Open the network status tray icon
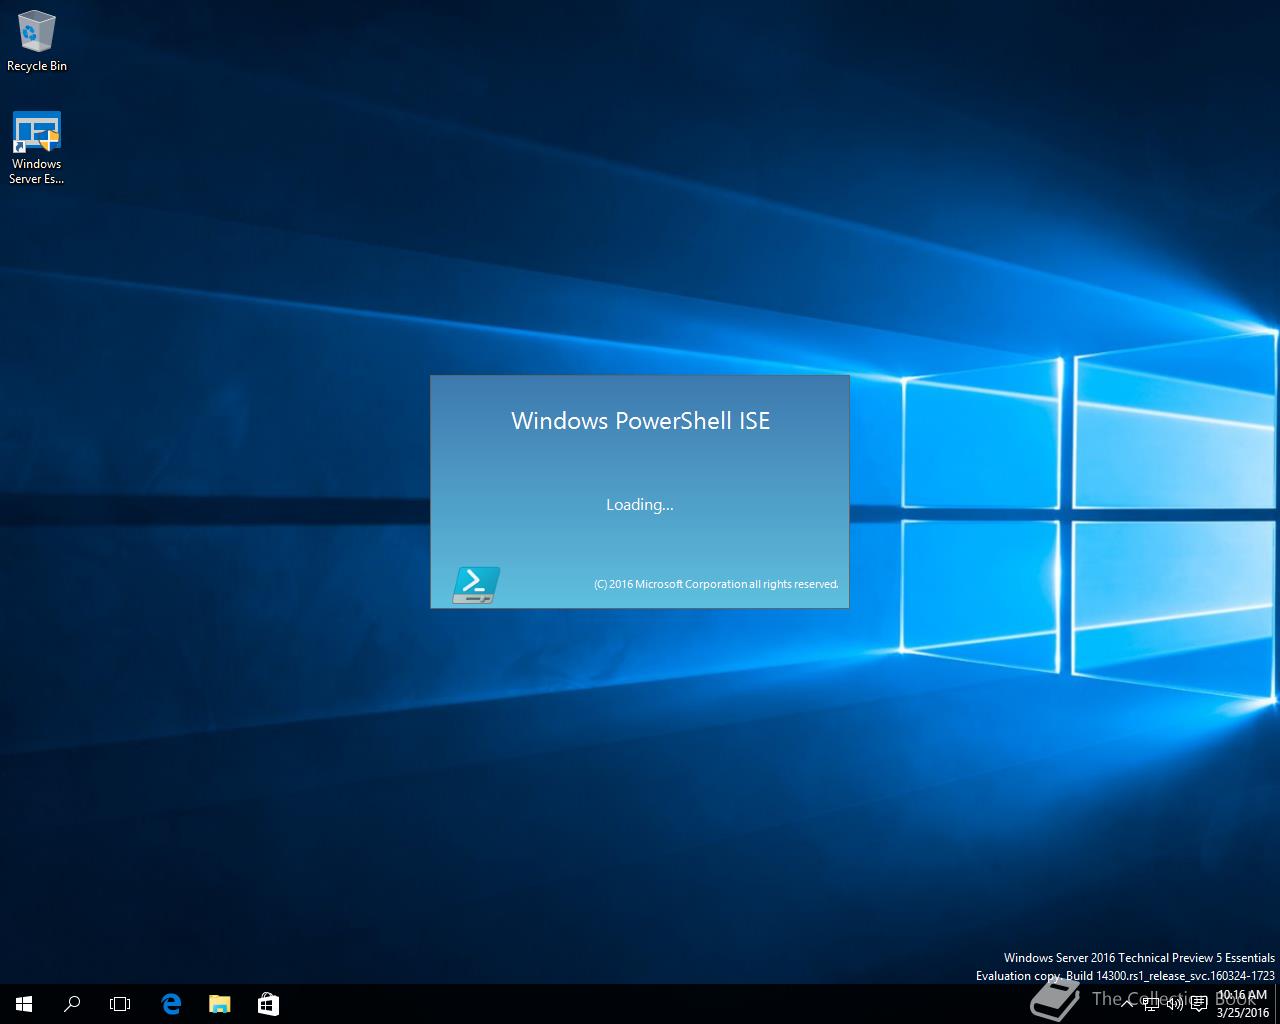The image size is (1280, 1024). 1151,1004
